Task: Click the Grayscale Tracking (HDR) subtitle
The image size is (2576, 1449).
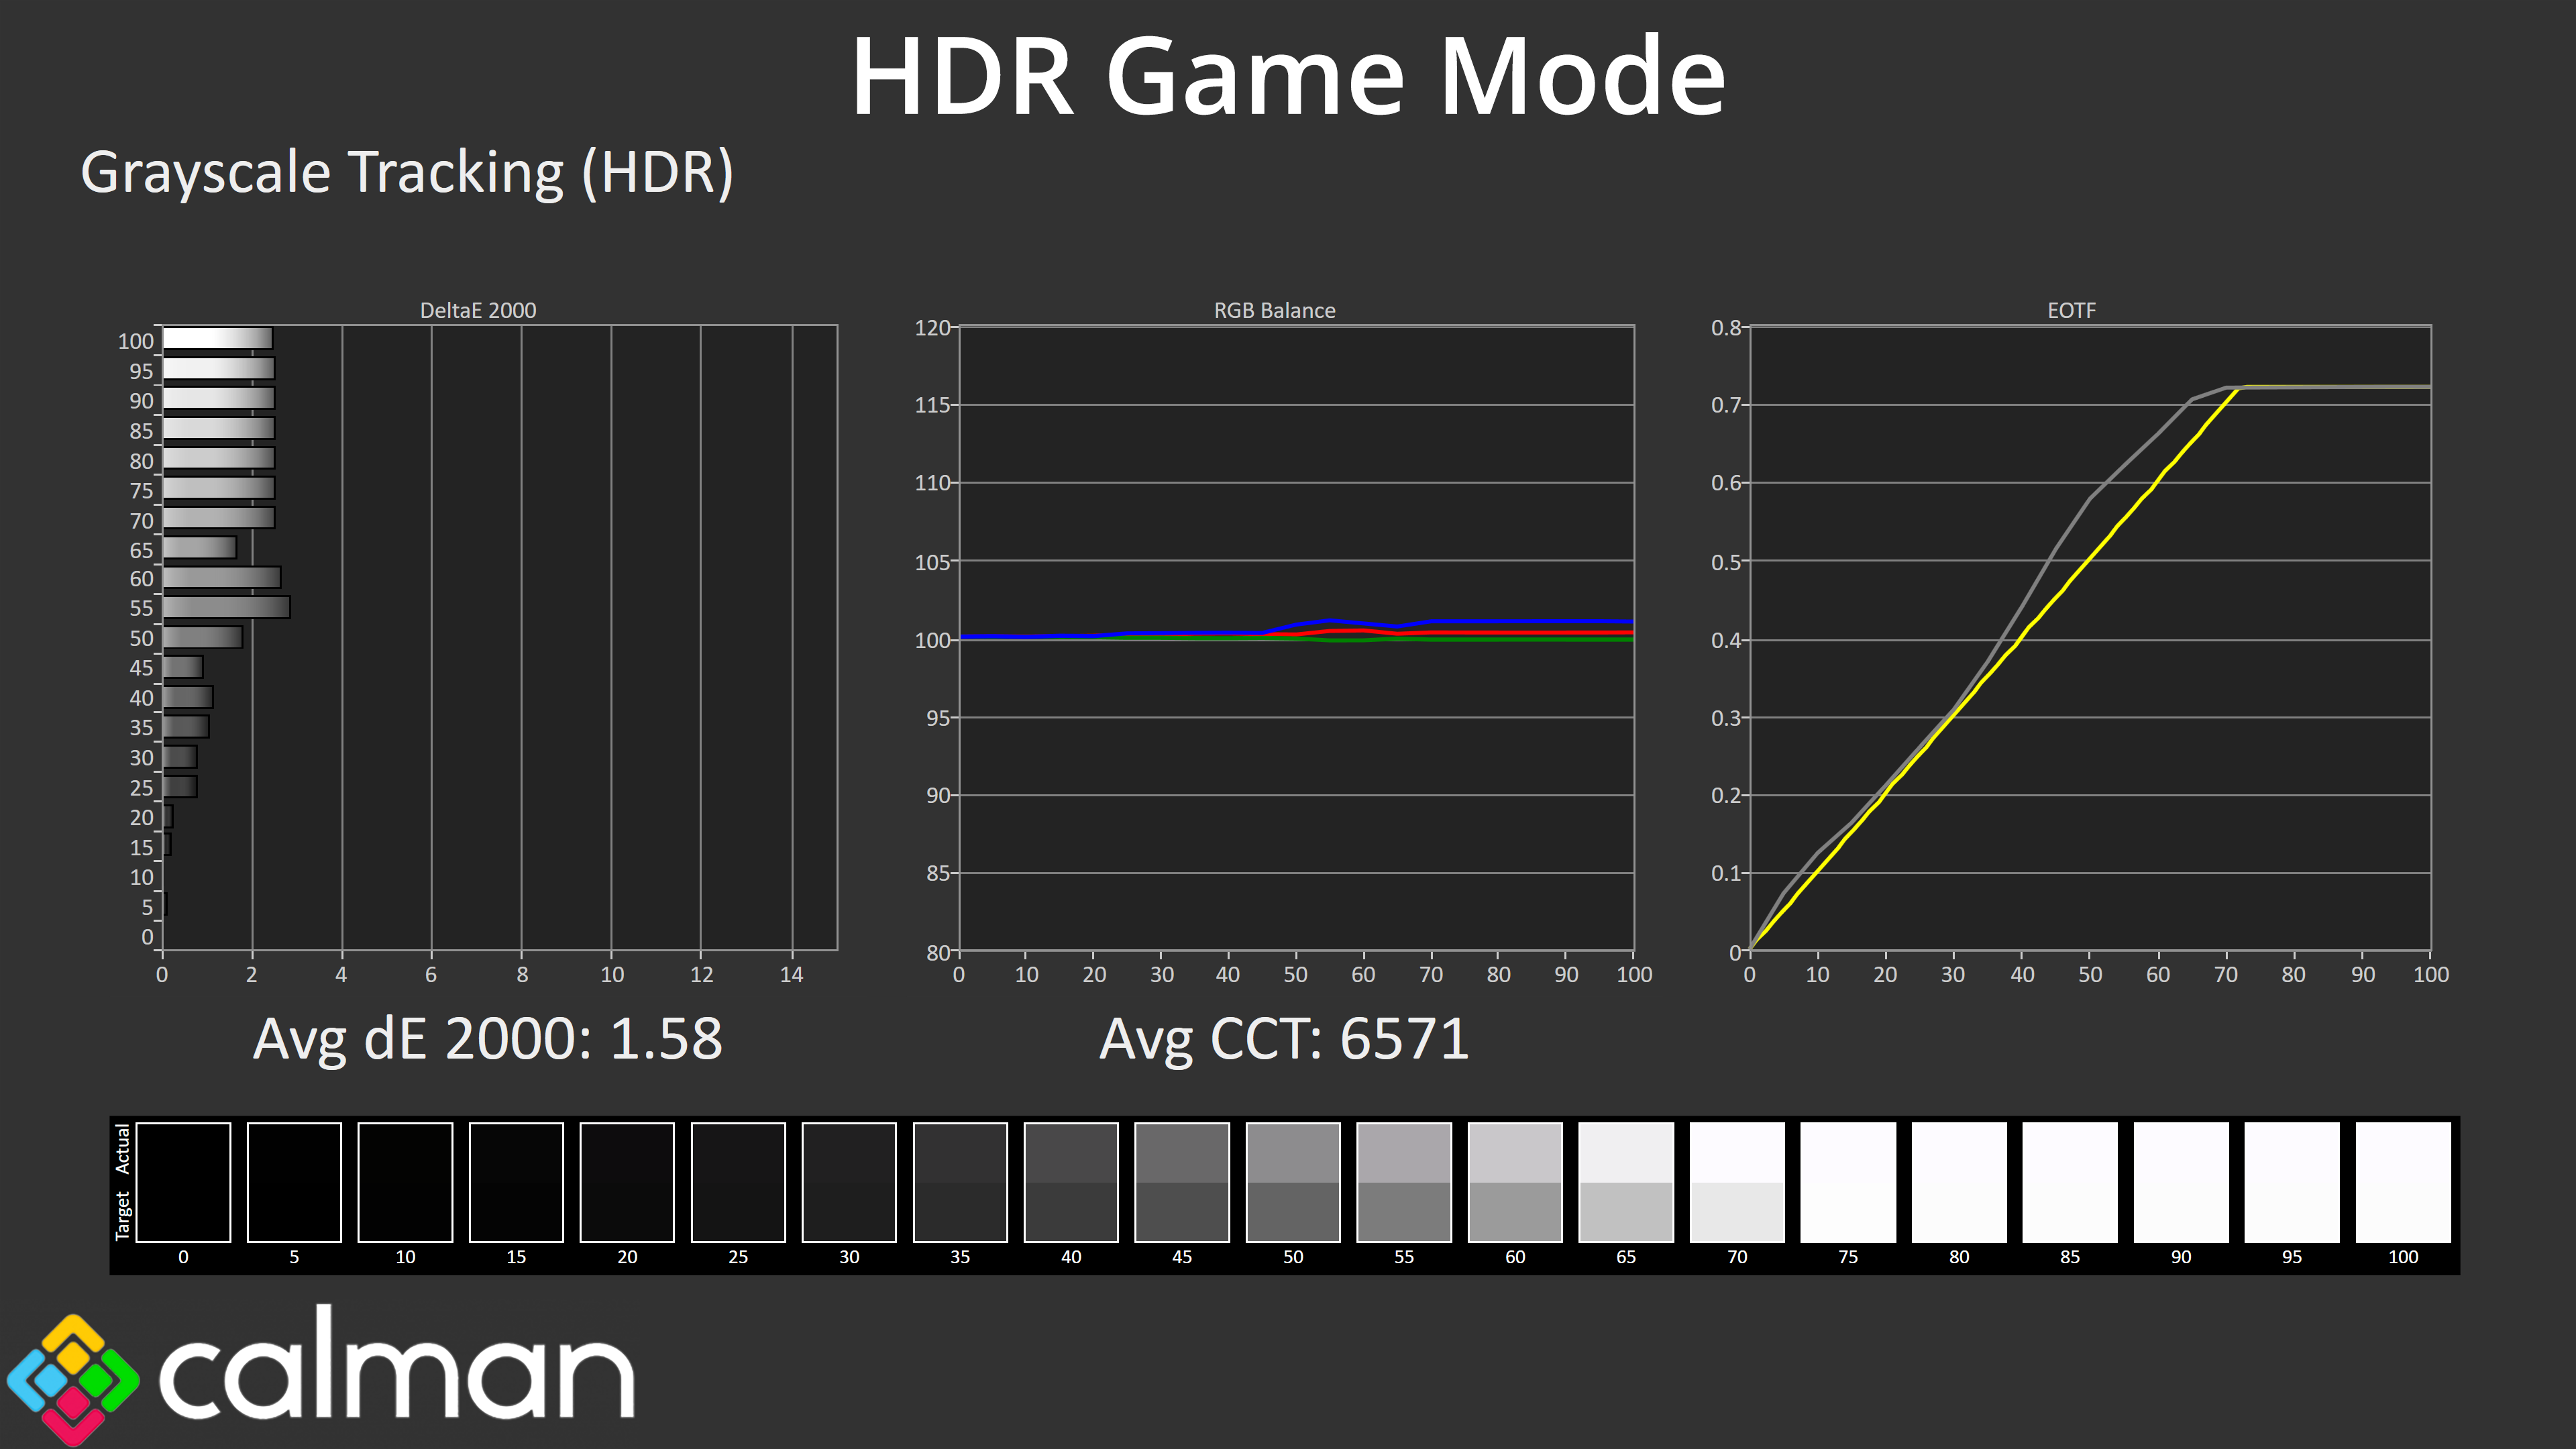Action: (407, 172)
